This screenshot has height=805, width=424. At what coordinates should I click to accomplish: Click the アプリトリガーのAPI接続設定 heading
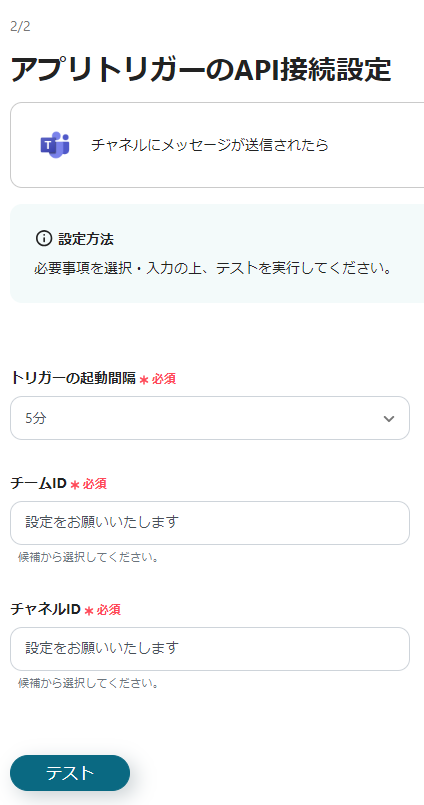click(x=201, y=70)
